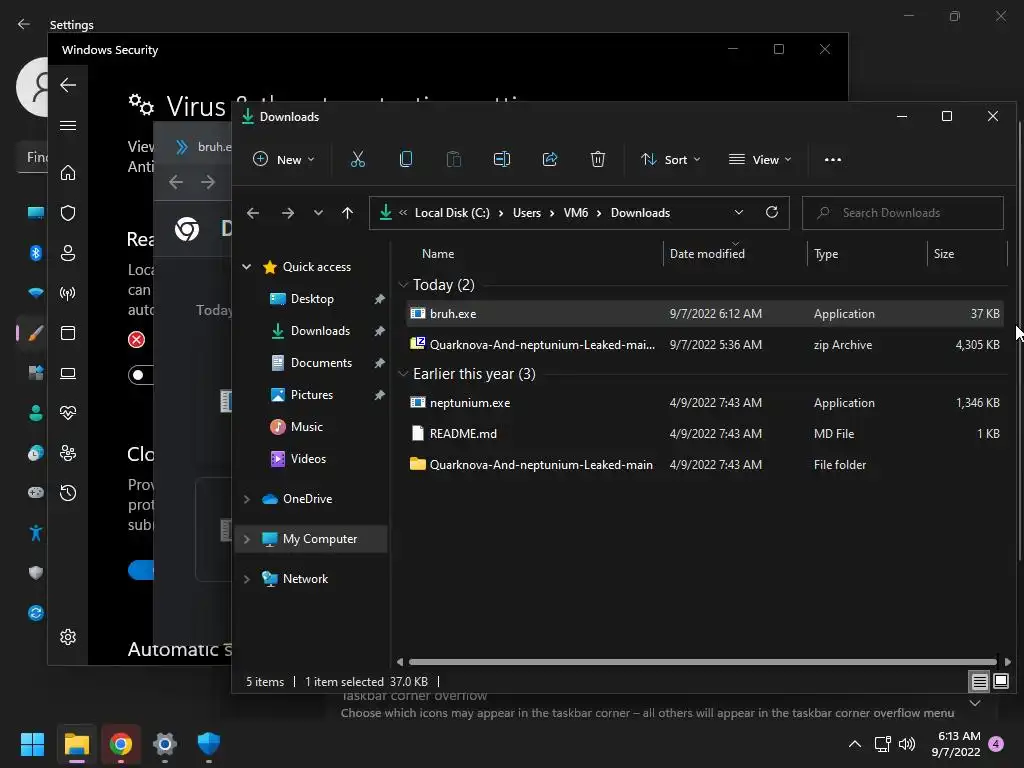Screen dimensions: 1024x768
Task: Select Desktop in Quick access
Action: coord(312,298)
